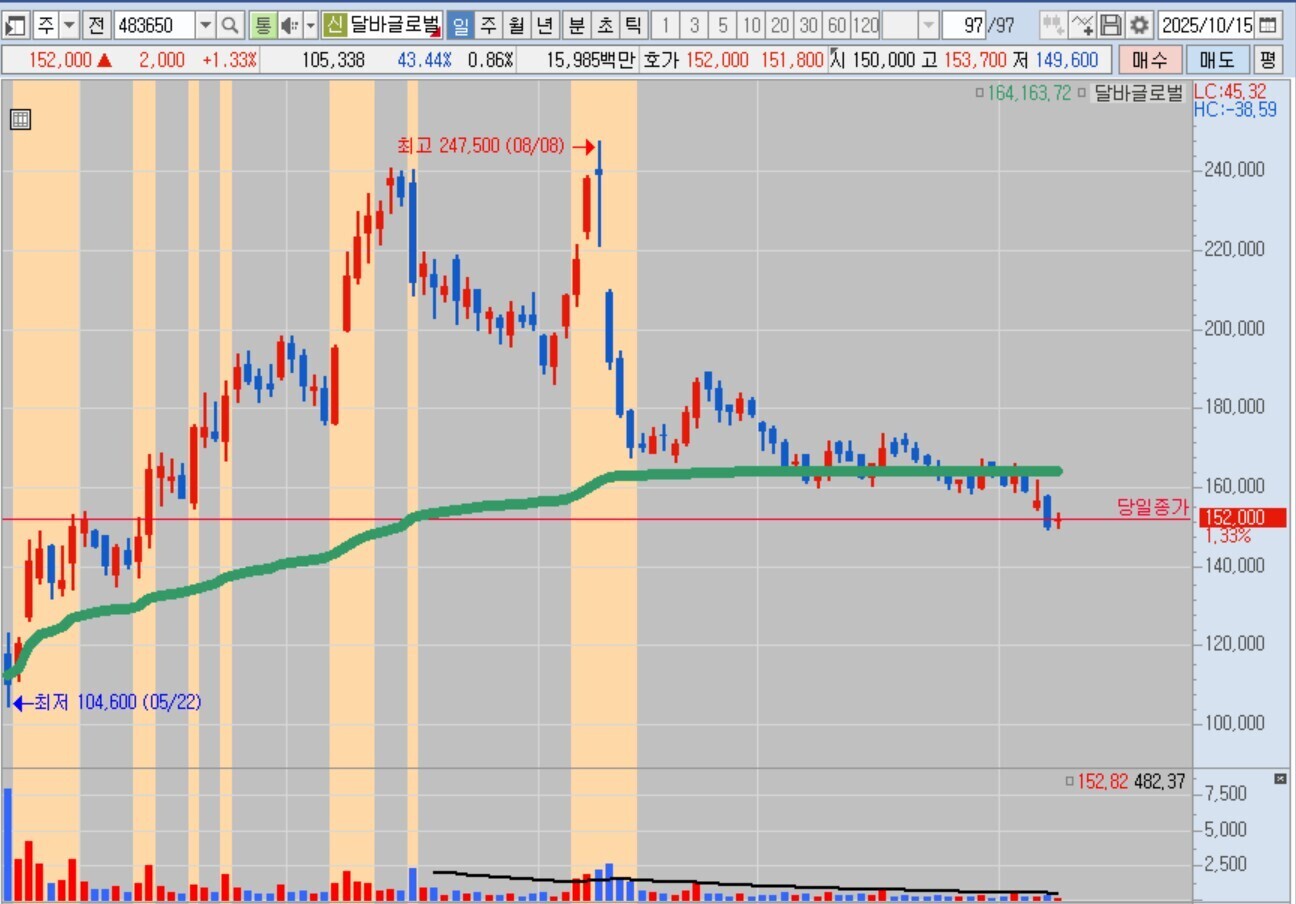This screenshot has height=904, width=1296.
Task: Open the custom interval dropdown arrow after 120
Action: (x=928, y=25)
